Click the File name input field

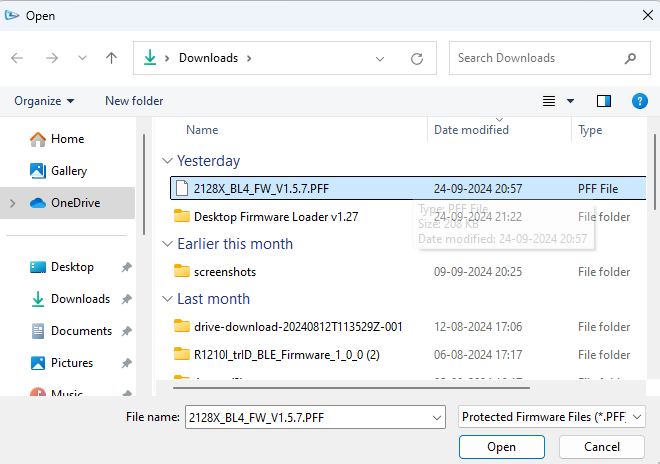click(x=315, y=417)
